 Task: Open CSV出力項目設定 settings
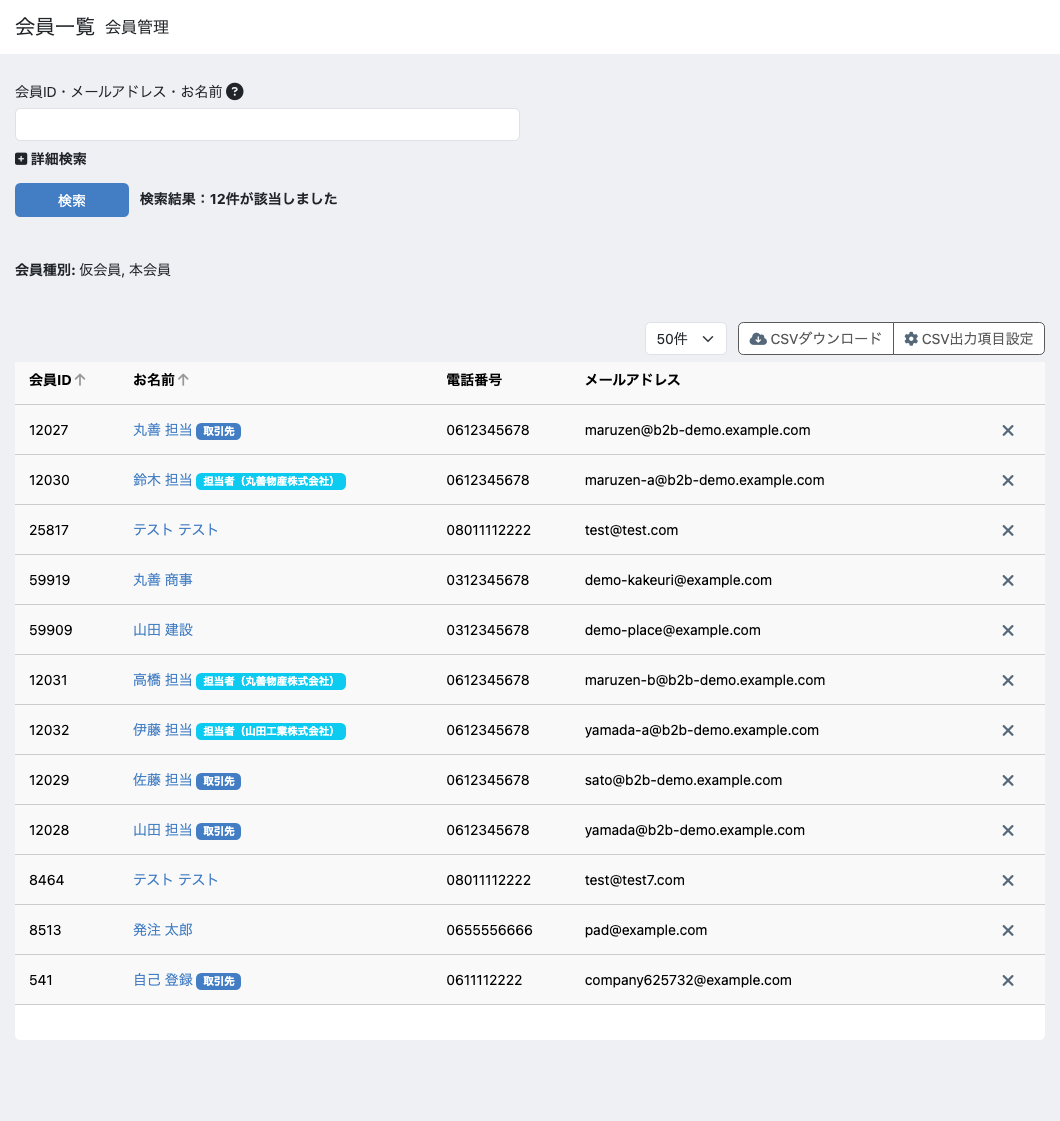(x=969, y=339)
